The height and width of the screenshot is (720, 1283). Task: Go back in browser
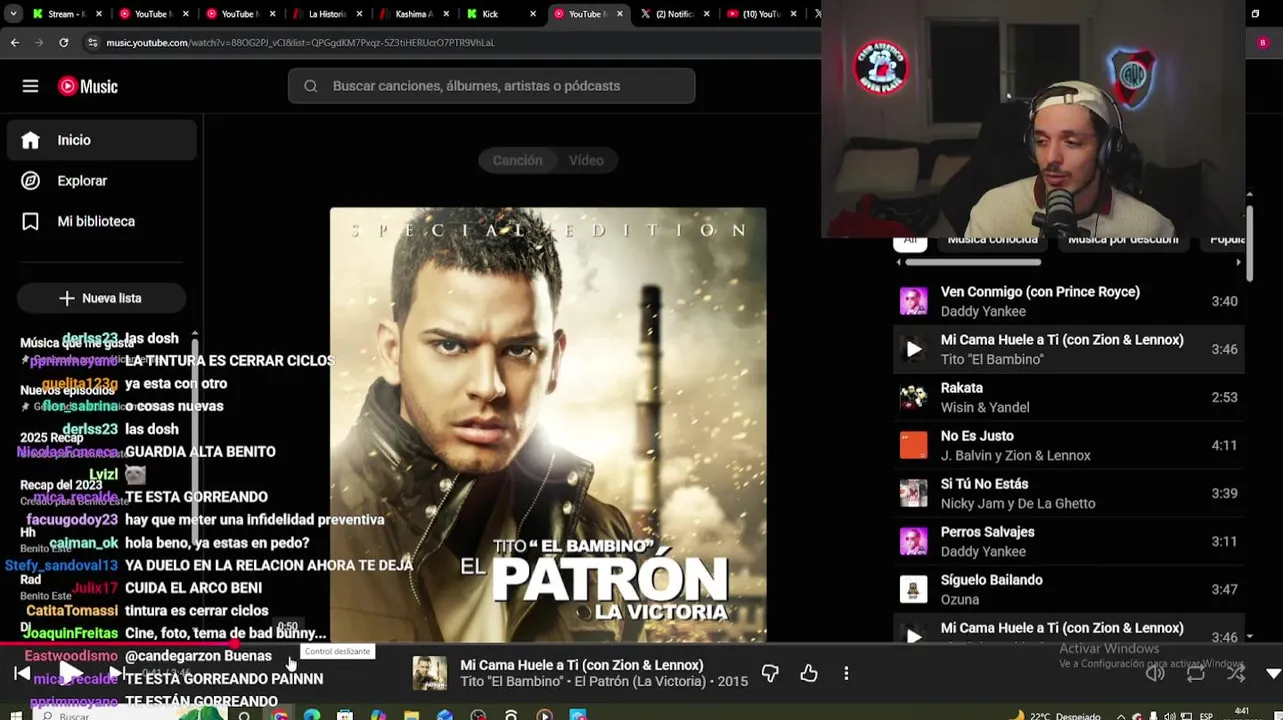[x=14, y=43]
